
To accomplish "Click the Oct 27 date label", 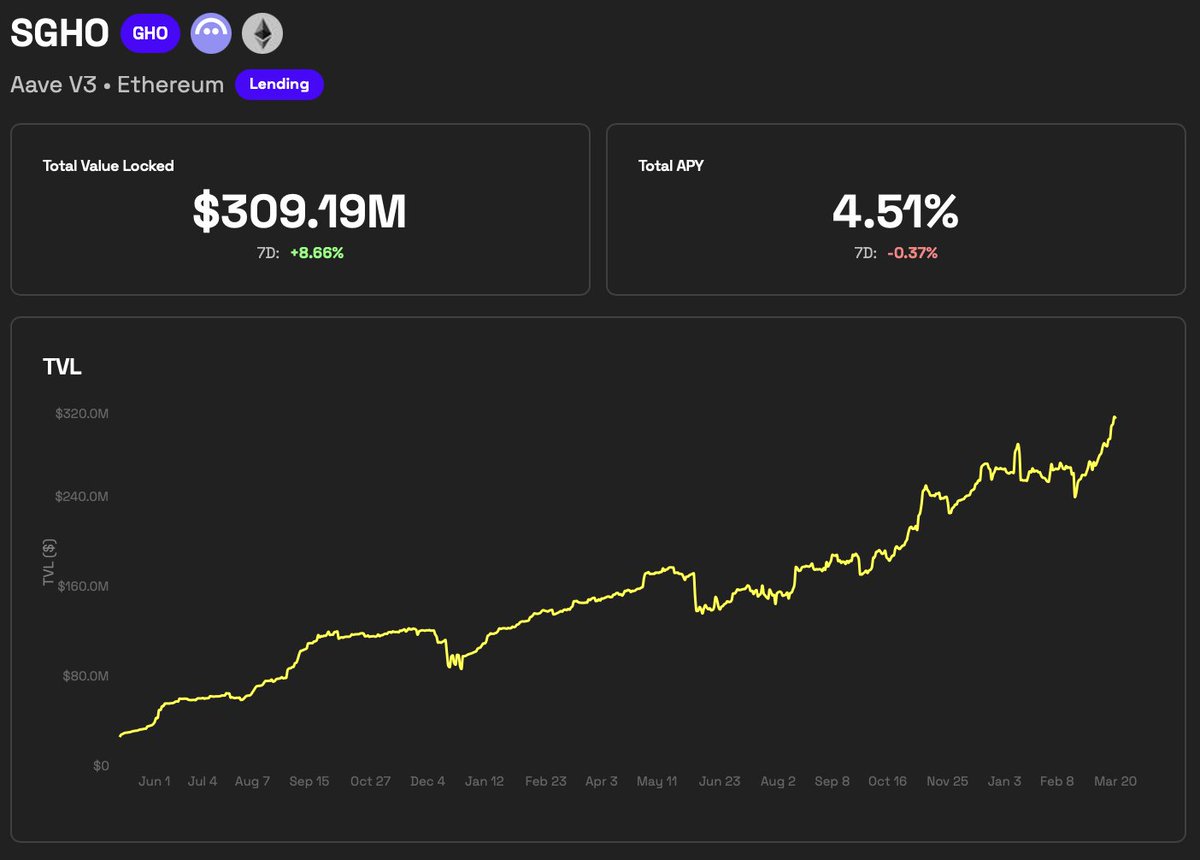I will [370, 781].
